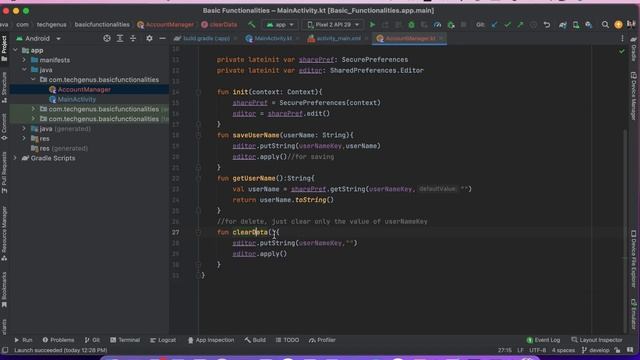The image size is (640, 360).
Task: Close the AccountManager.kt tab
Action: 441,39
